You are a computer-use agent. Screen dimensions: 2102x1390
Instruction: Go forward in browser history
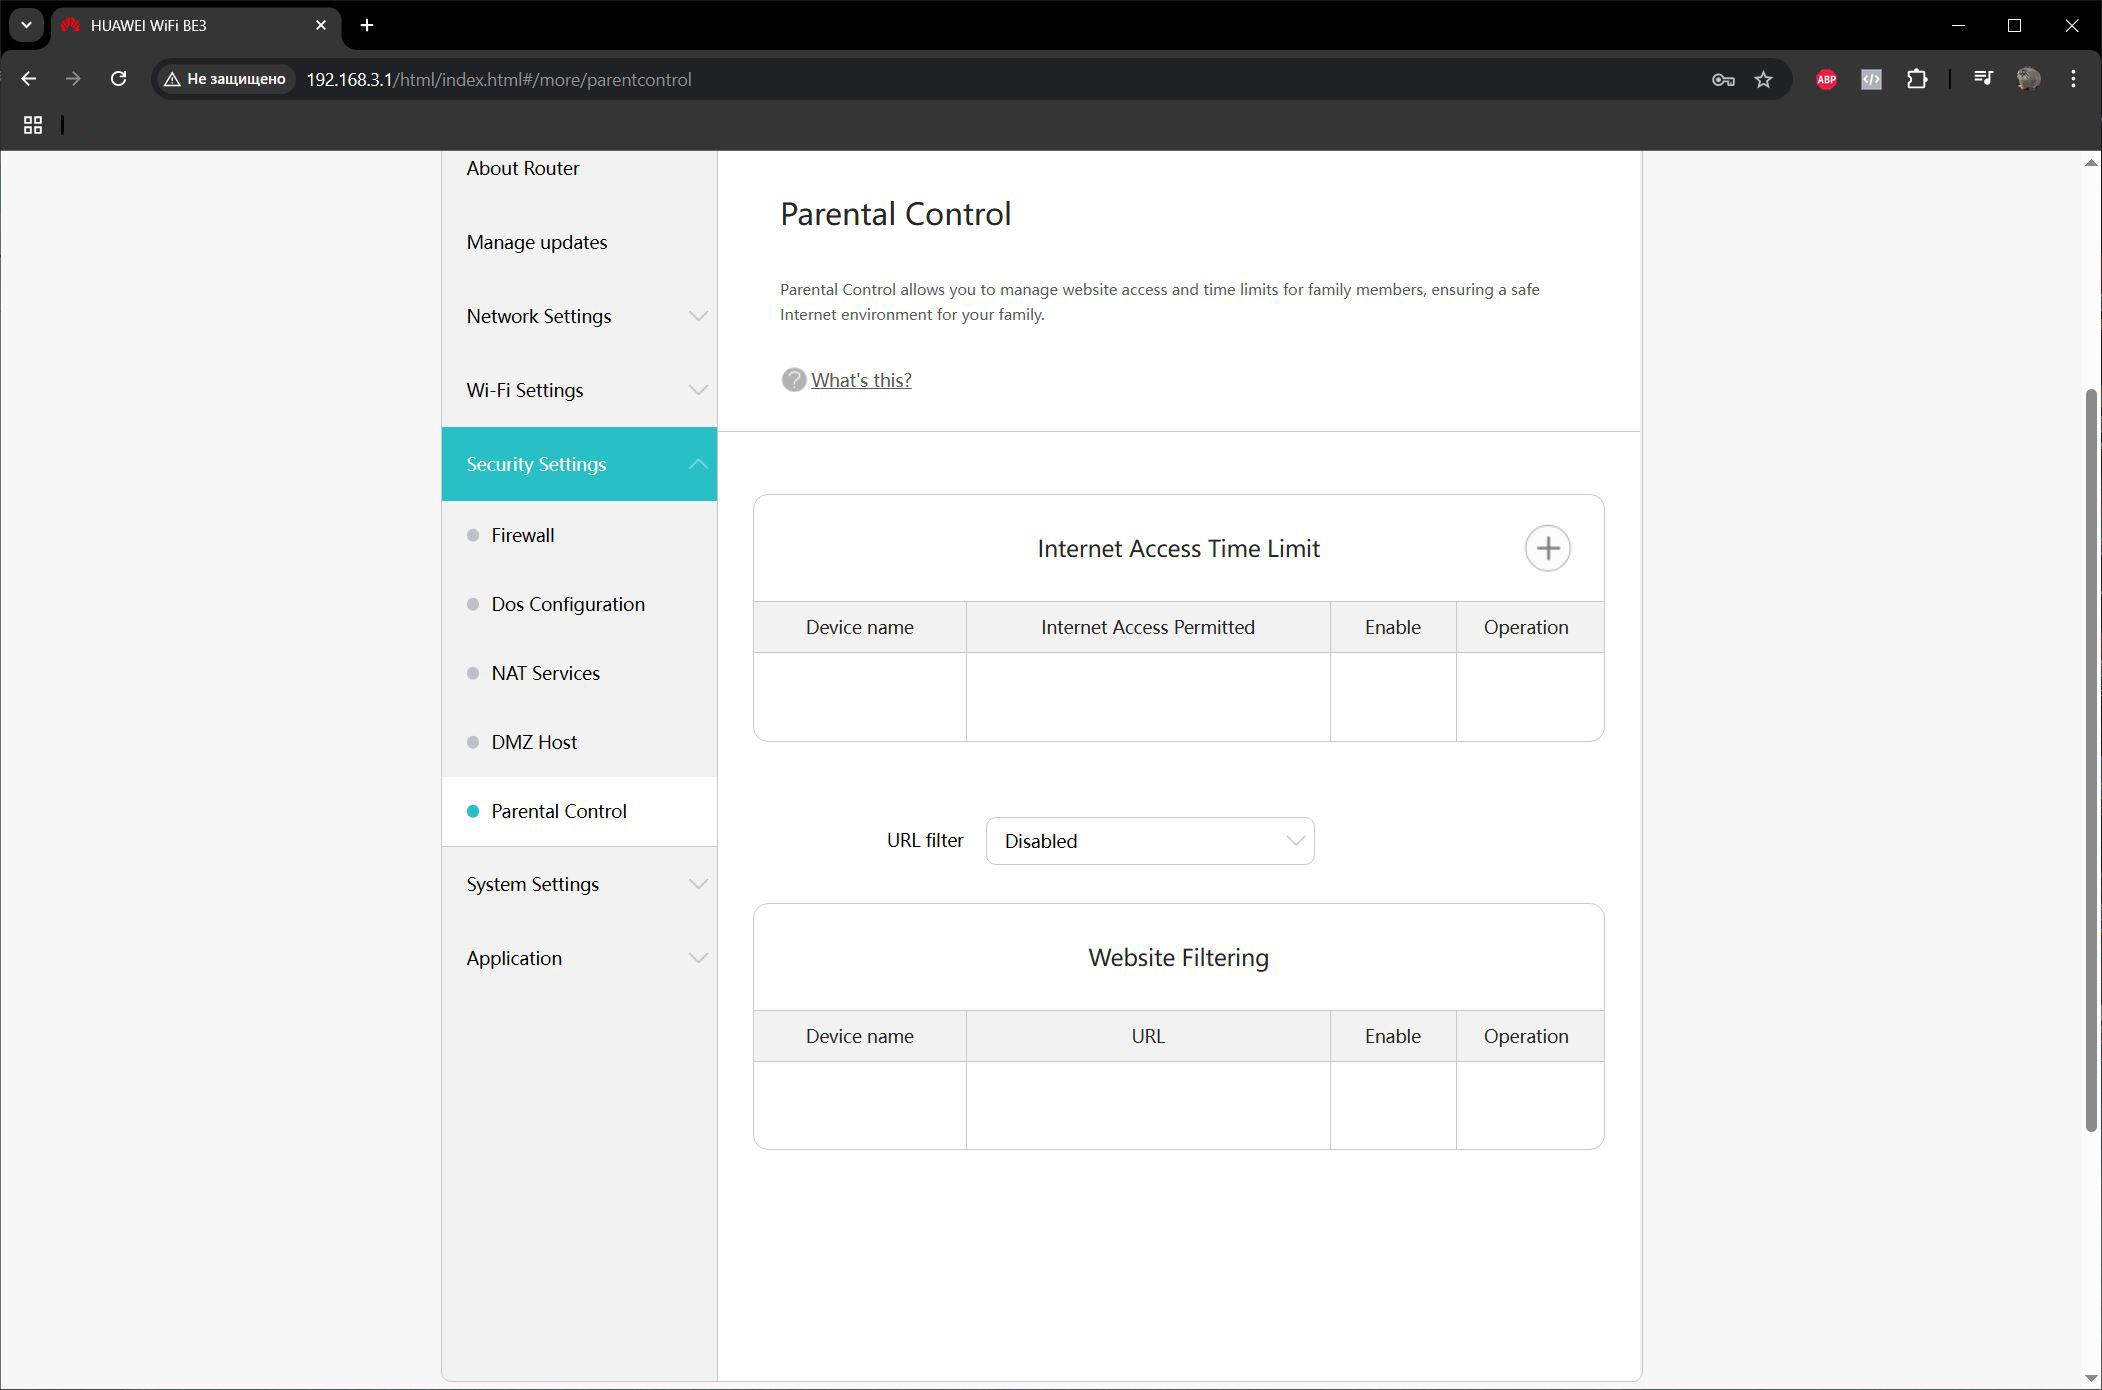[x=73, y=79]
